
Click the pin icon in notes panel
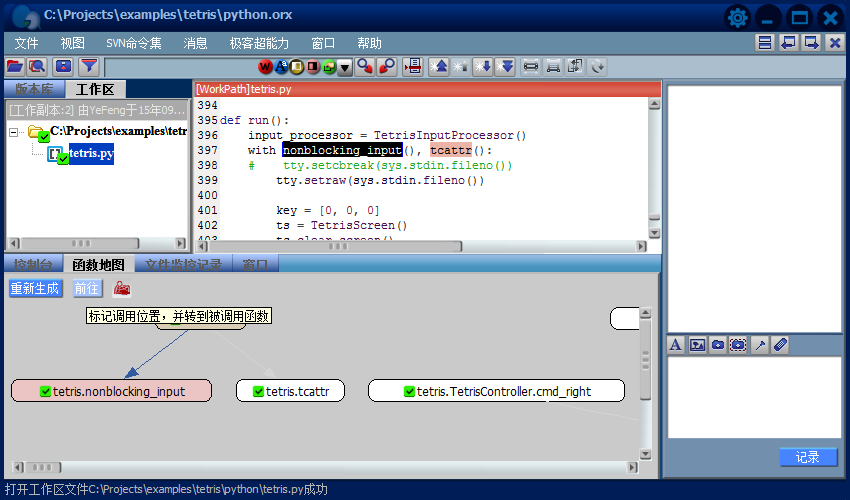(x=760, y=345)
